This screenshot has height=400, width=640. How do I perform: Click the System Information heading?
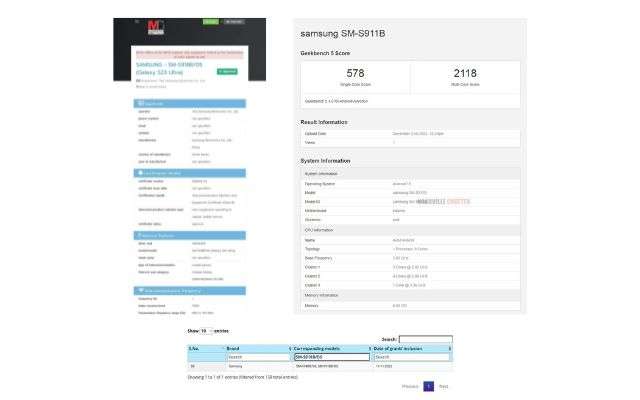pos(325,161)
